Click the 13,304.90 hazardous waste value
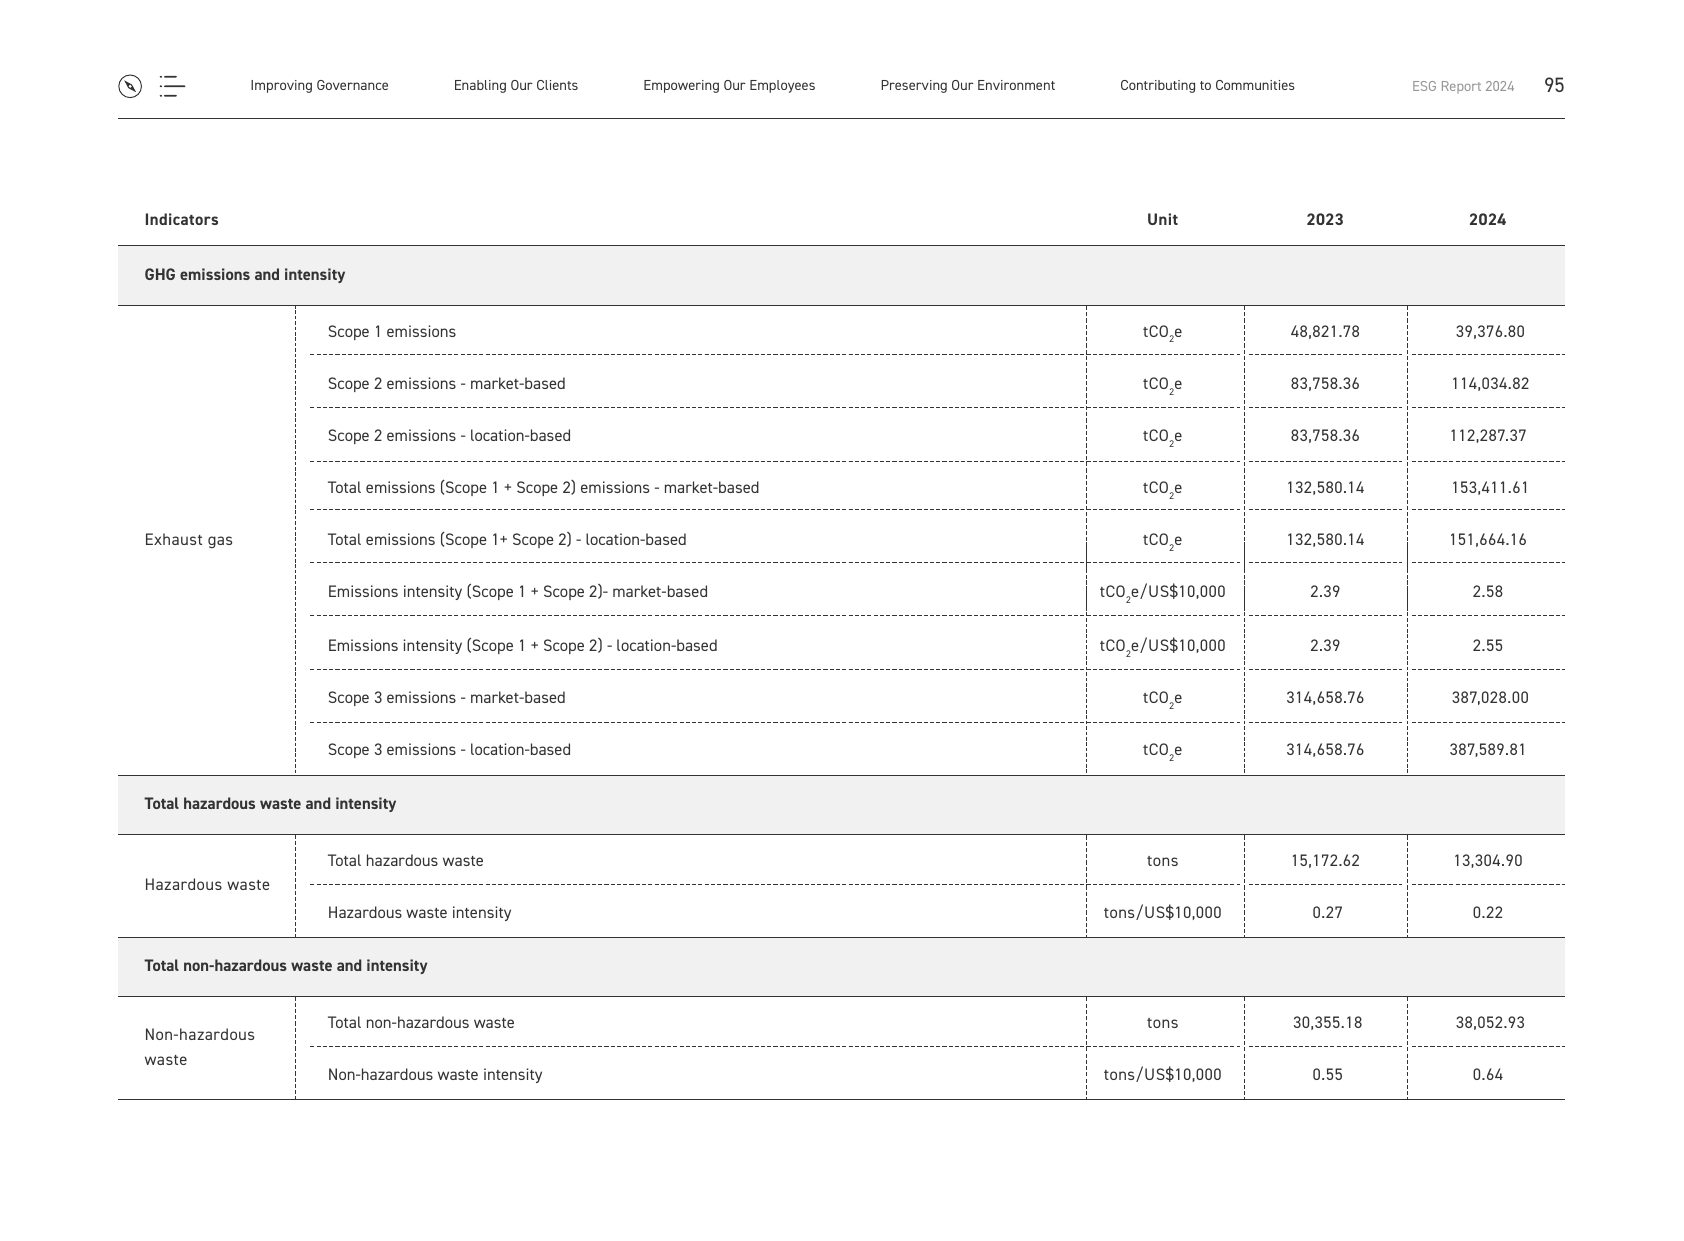The width and height of the screenshot is (1684, 1241). click(x=1488, y=861)
